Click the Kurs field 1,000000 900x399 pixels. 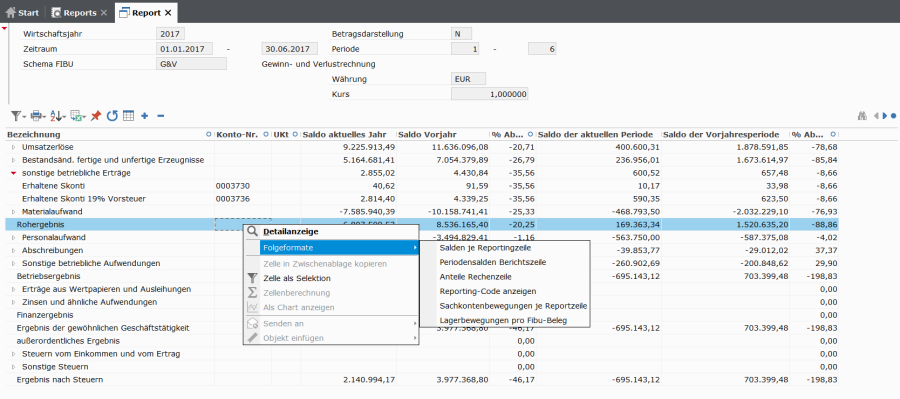(490, 94)
